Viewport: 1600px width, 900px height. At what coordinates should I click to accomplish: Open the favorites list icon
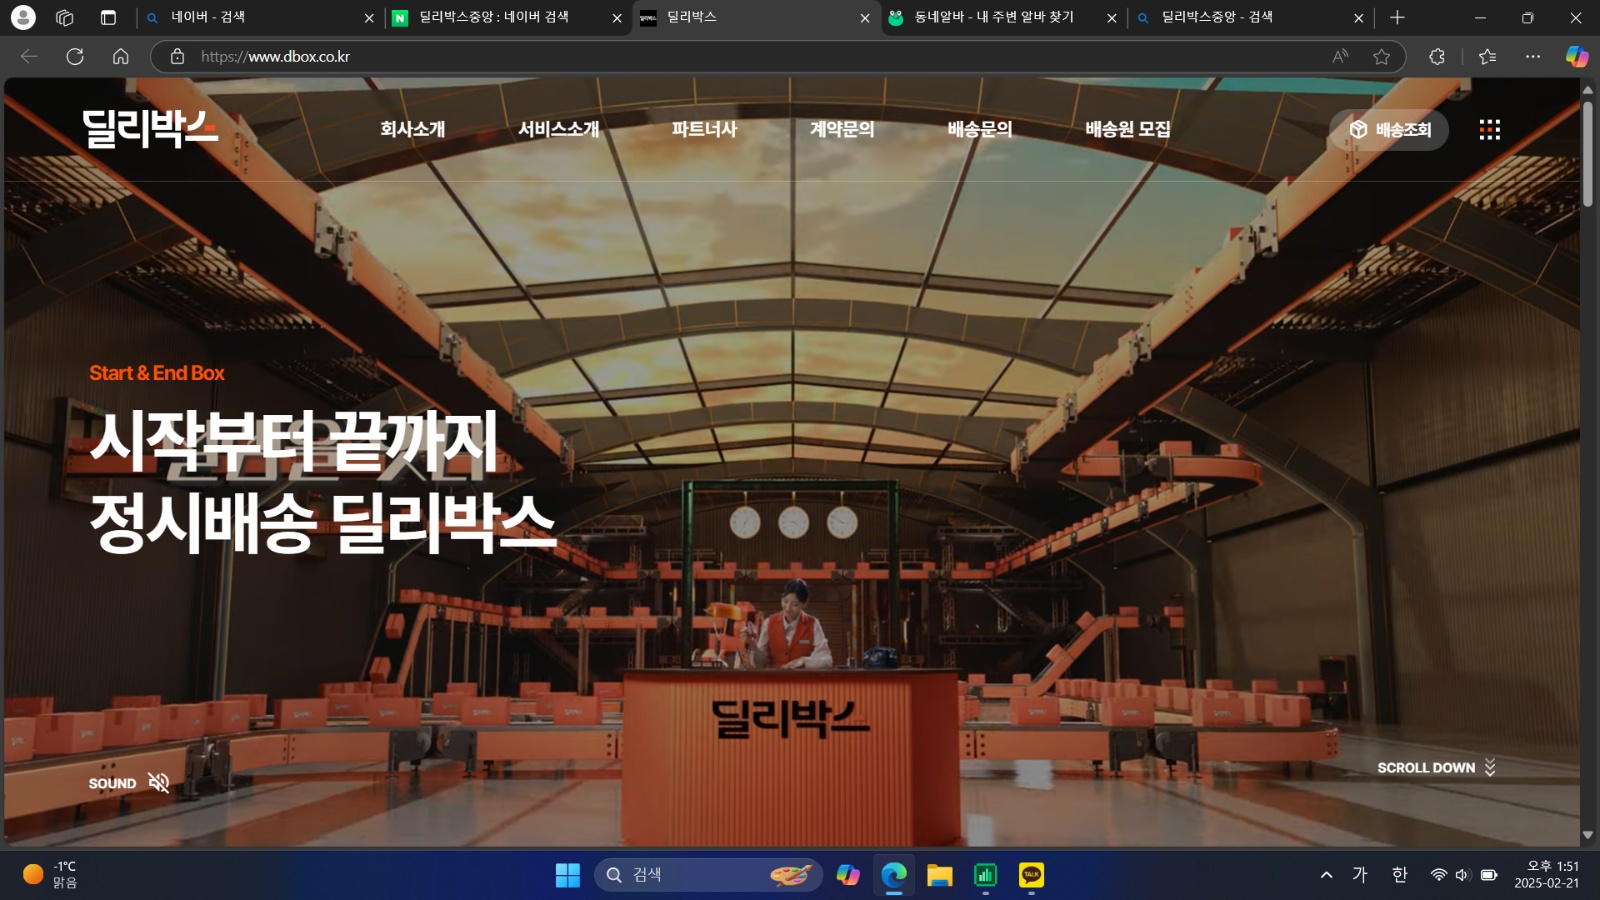coord(1488,56)
